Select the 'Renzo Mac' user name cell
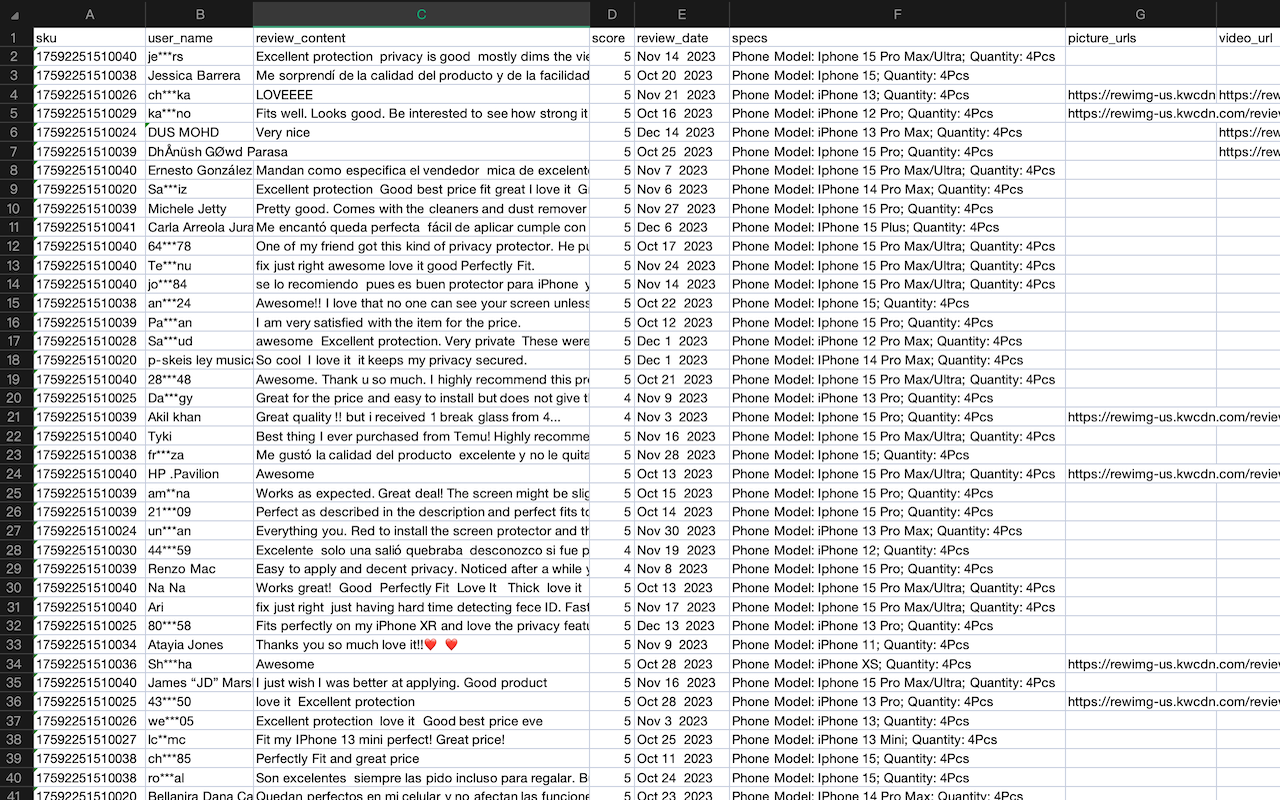The image size is (1280, 800). [199, 569]
